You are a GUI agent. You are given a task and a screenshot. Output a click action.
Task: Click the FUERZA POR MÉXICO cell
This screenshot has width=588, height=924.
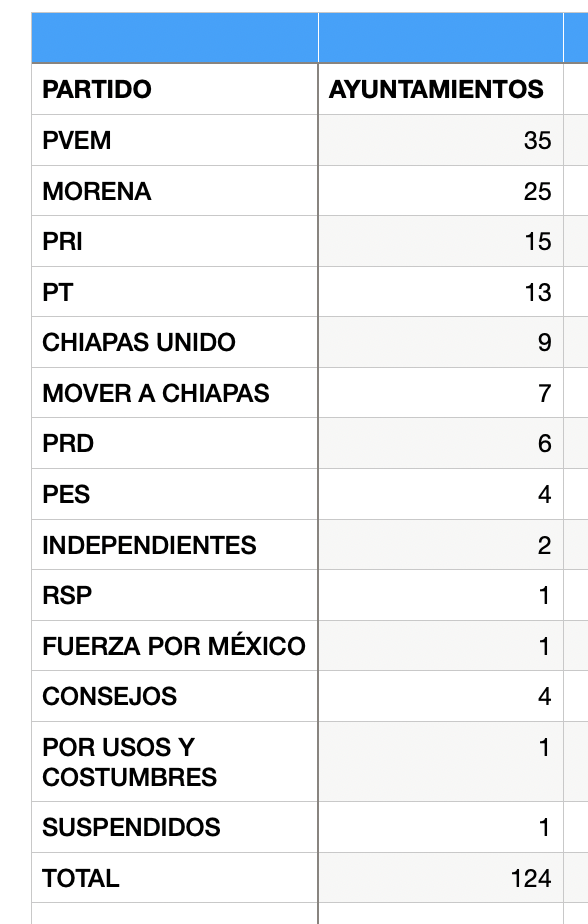174,645
